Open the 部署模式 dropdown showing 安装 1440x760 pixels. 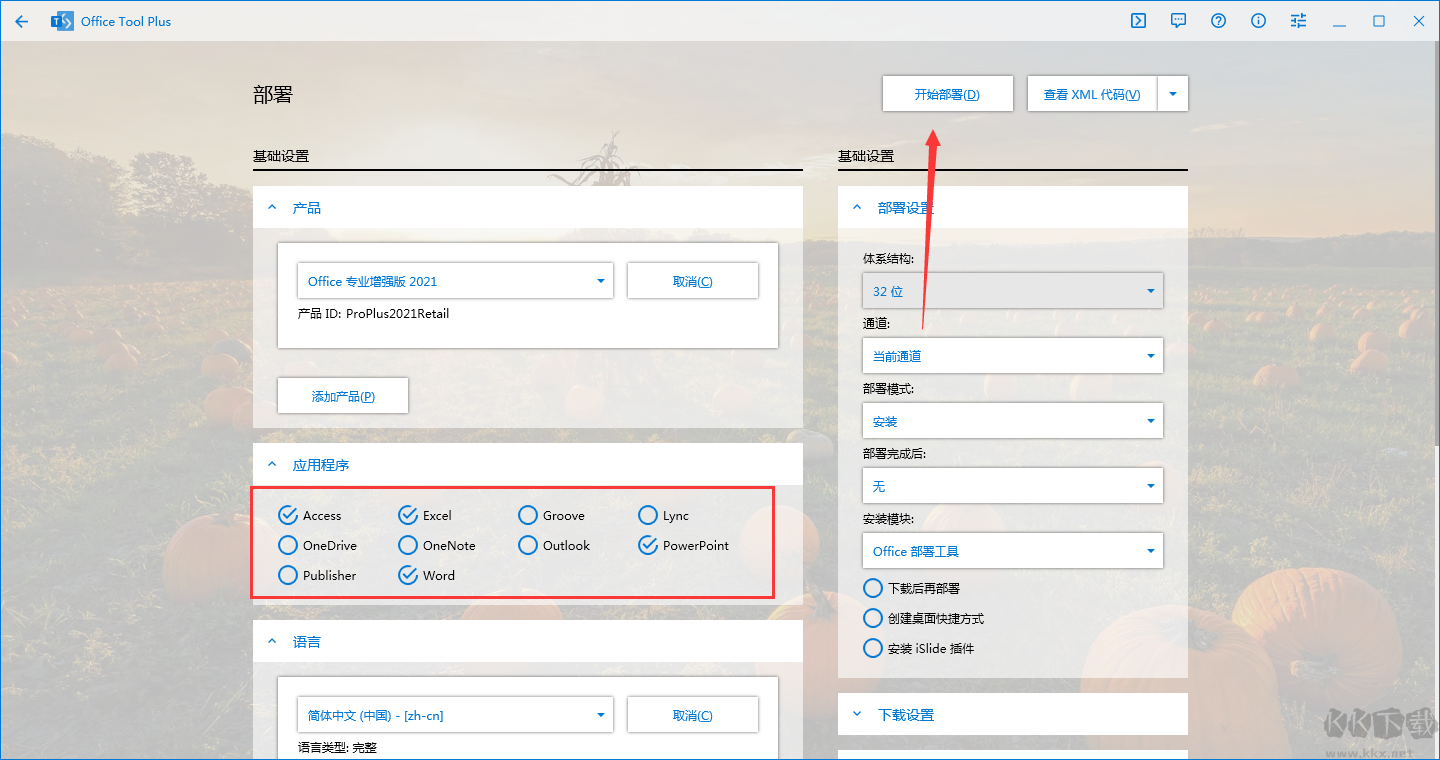coord(1012,420)
